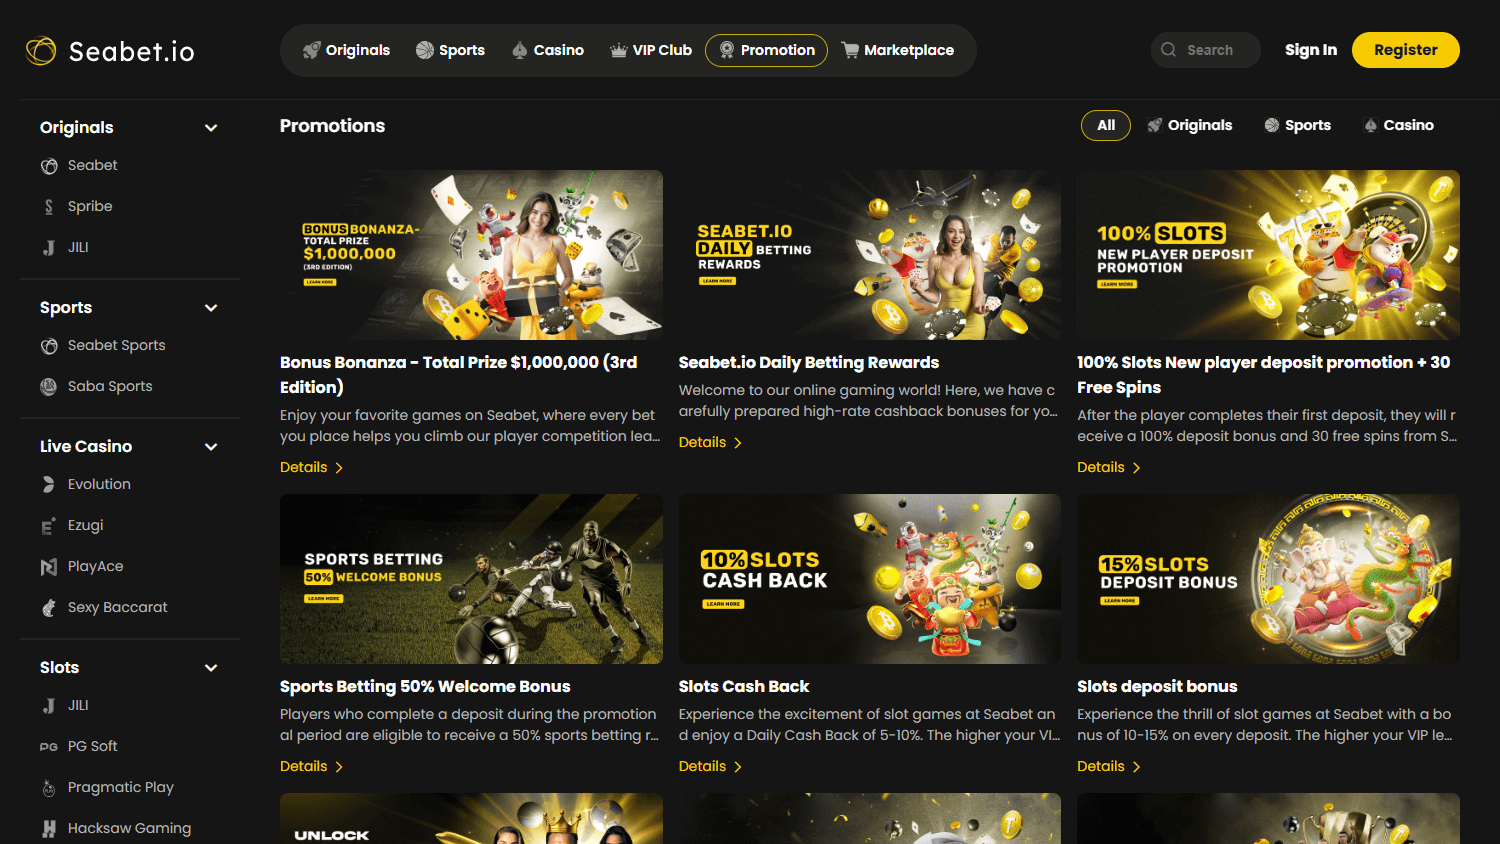Open the Sports Betting 50% Welcome Bonus banner

tap(471, 579)
